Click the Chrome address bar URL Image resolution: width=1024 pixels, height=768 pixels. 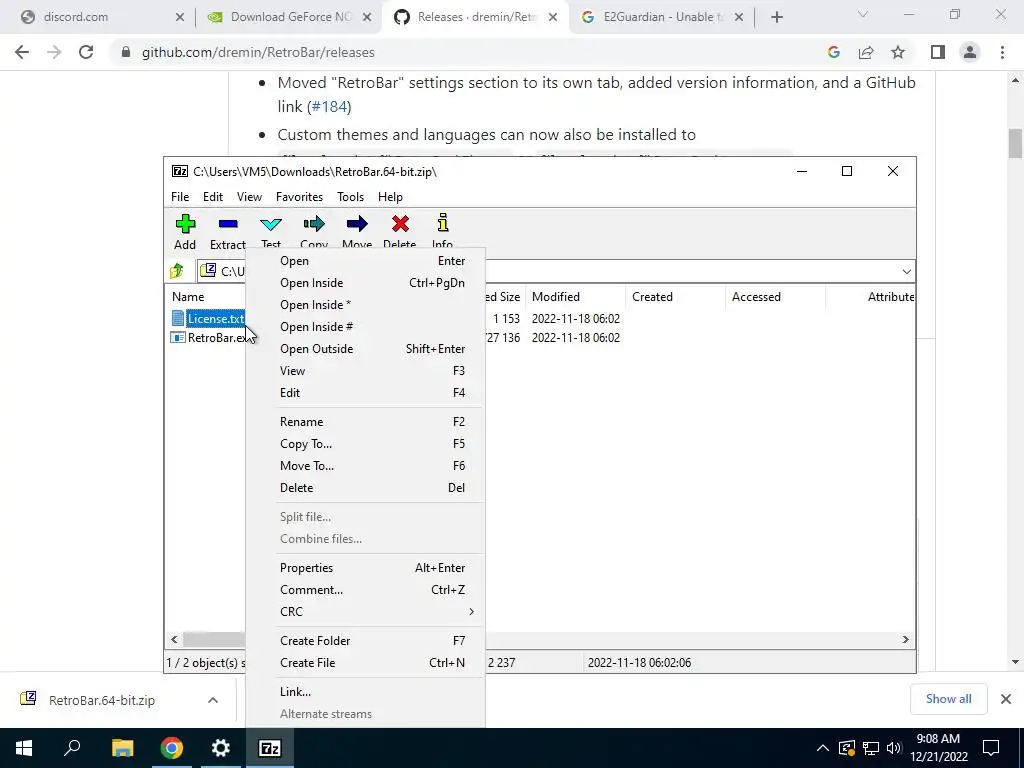[258, 52]
